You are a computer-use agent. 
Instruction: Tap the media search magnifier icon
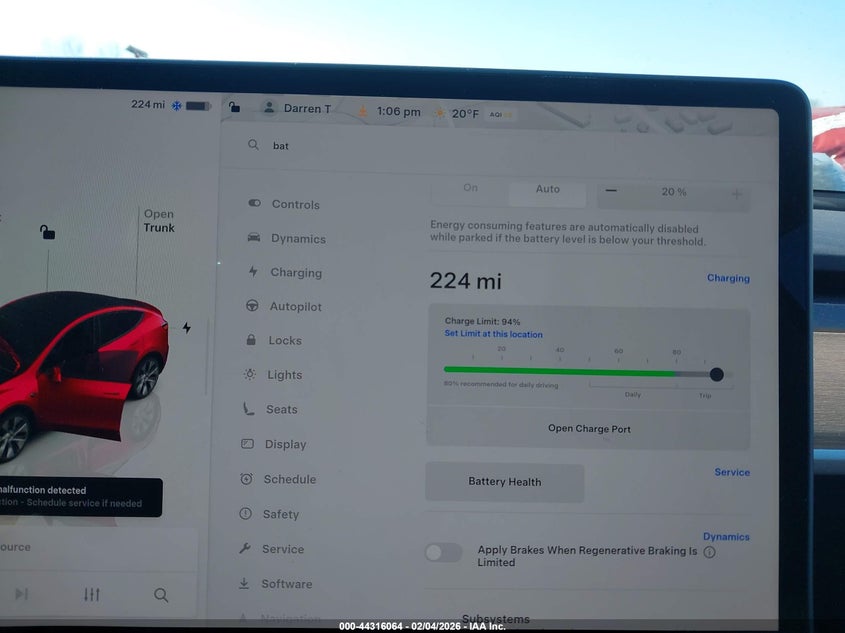(x=161, y=595)
